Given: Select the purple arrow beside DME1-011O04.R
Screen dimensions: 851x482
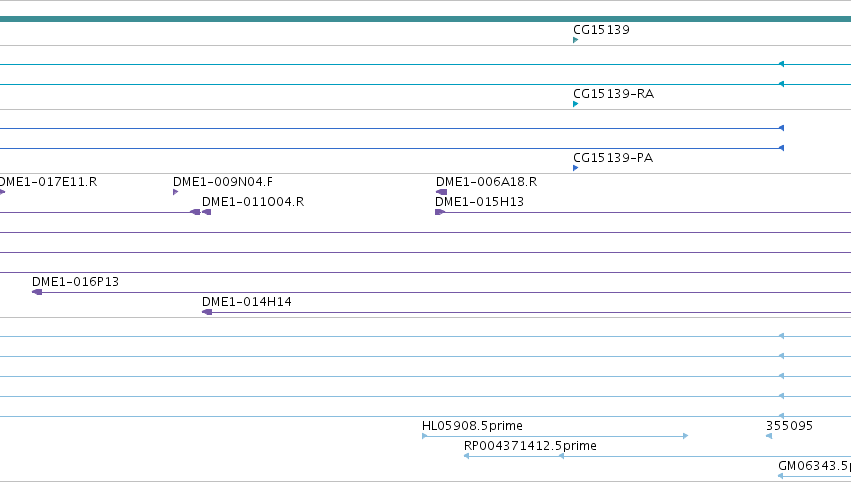Looking at the screenshot, I should click(x=206, y=212).
